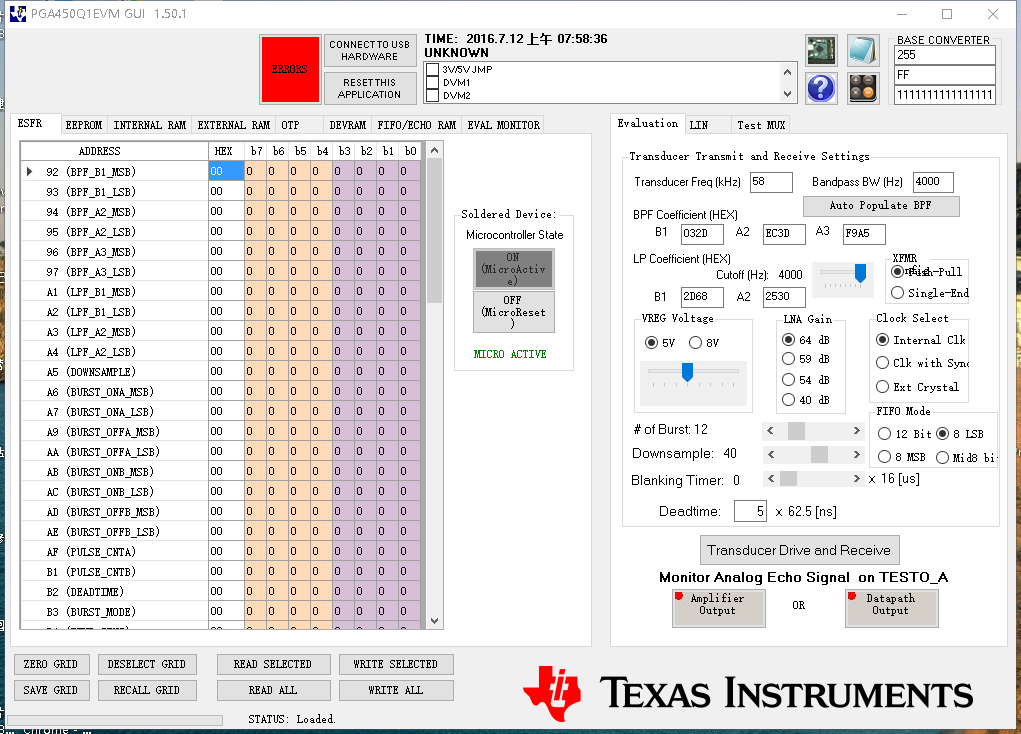Click ZERO GRID button
Viewport: 1021px width, 734px height.
coord(51,664)
